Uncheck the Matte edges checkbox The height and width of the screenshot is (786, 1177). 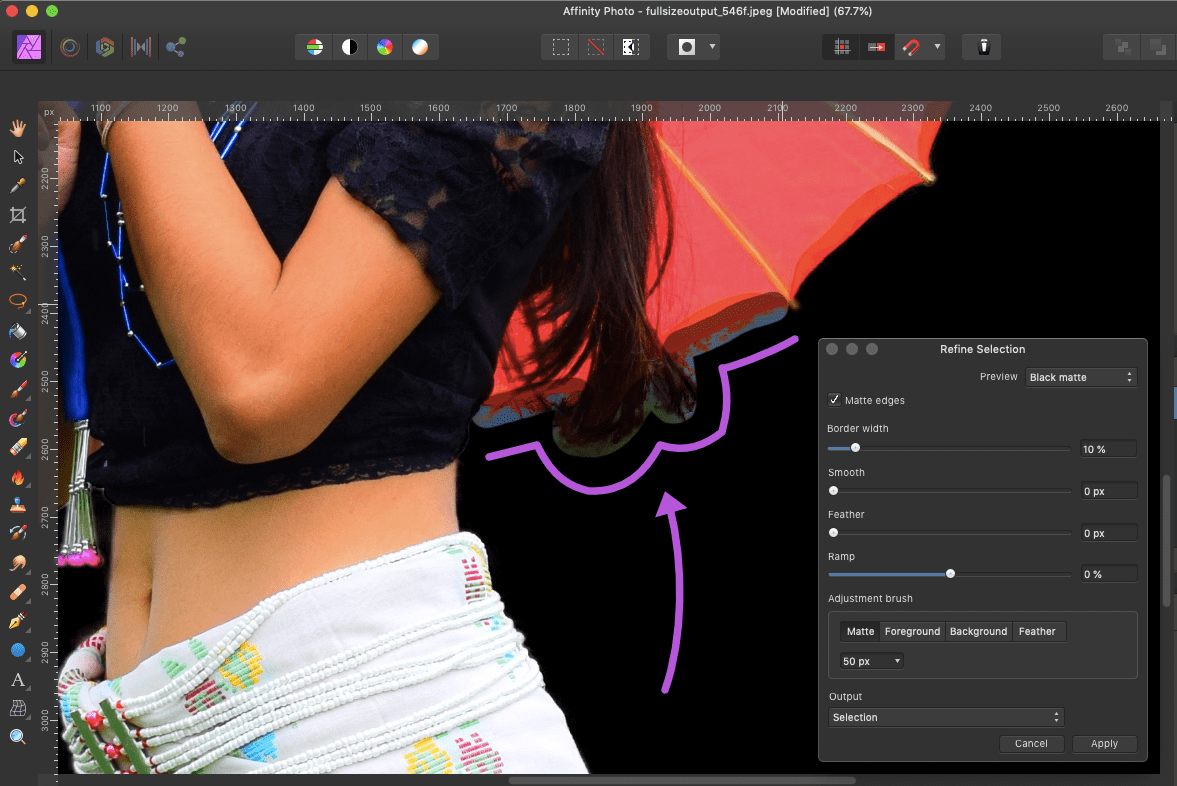pos(835,400)
